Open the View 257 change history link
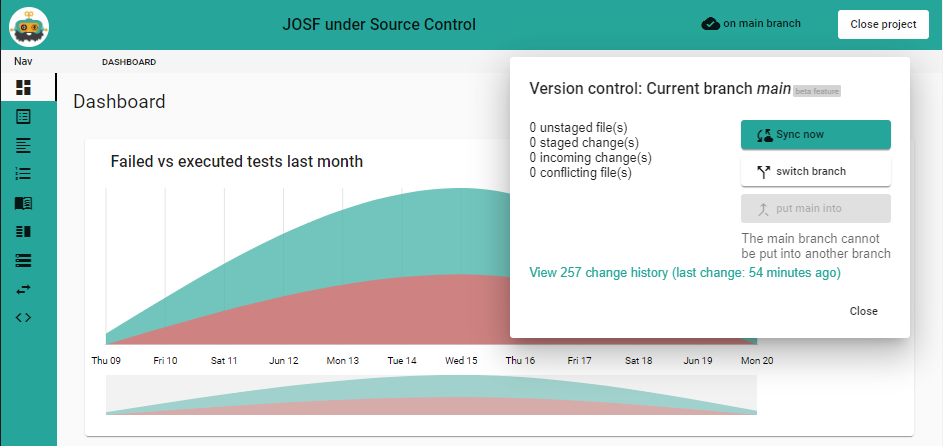Viewport: 943px width, 446px height. click(685, 272)
